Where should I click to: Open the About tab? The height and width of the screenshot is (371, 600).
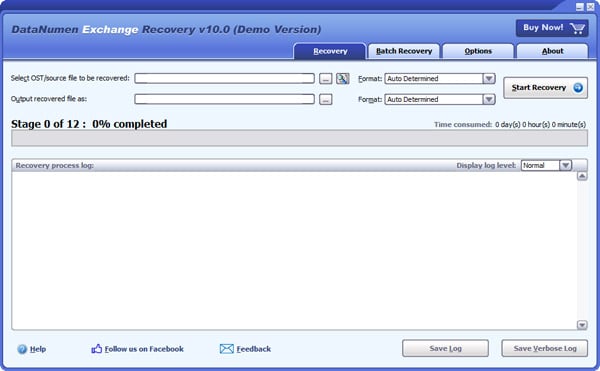552,51
